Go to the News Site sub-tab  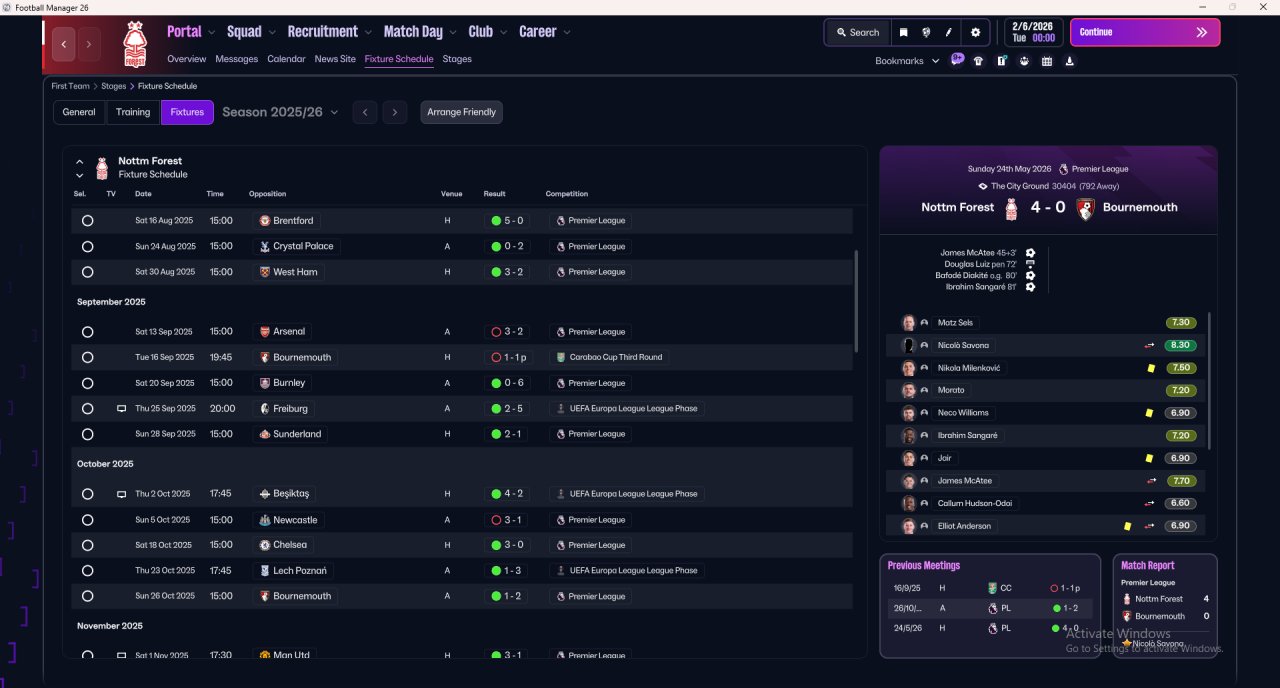[x=335, y=59]
